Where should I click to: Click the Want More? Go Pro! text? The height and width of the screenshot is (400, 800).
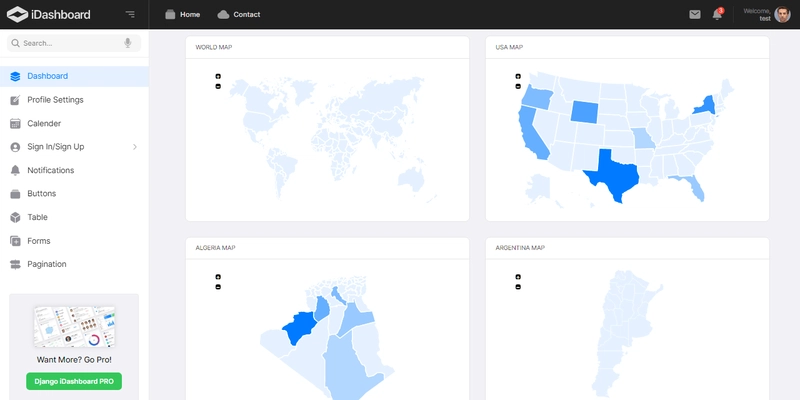coord(74,360)
